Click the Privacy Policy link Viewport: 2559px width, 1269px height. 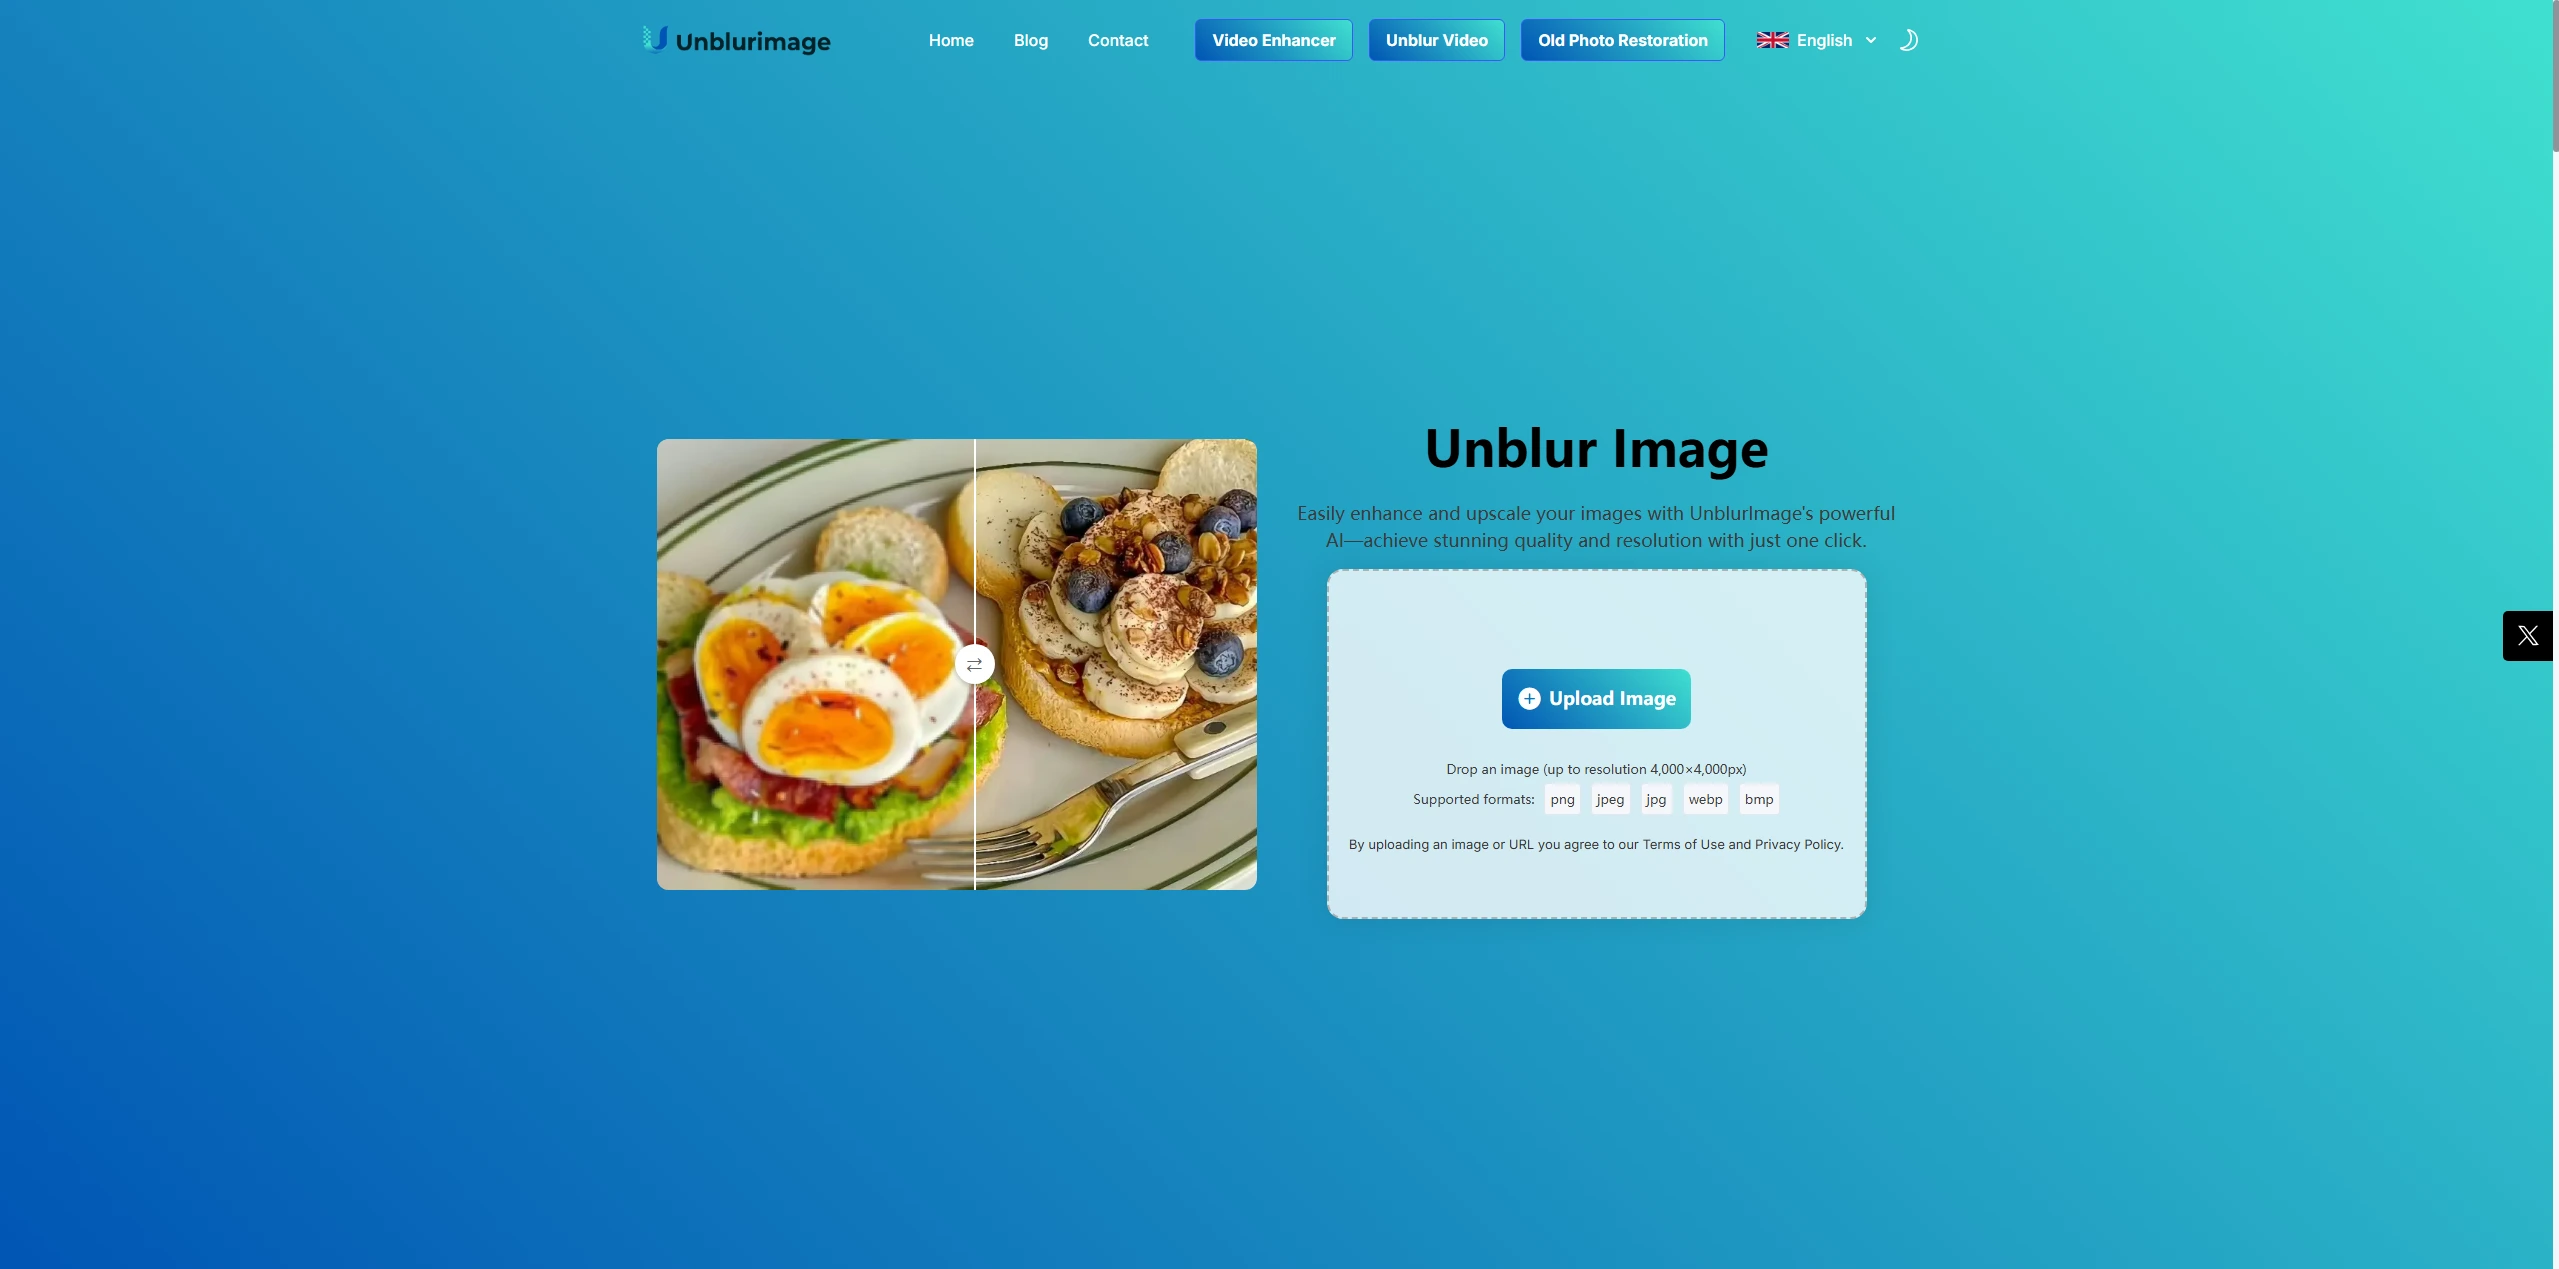click(1795, 845)
